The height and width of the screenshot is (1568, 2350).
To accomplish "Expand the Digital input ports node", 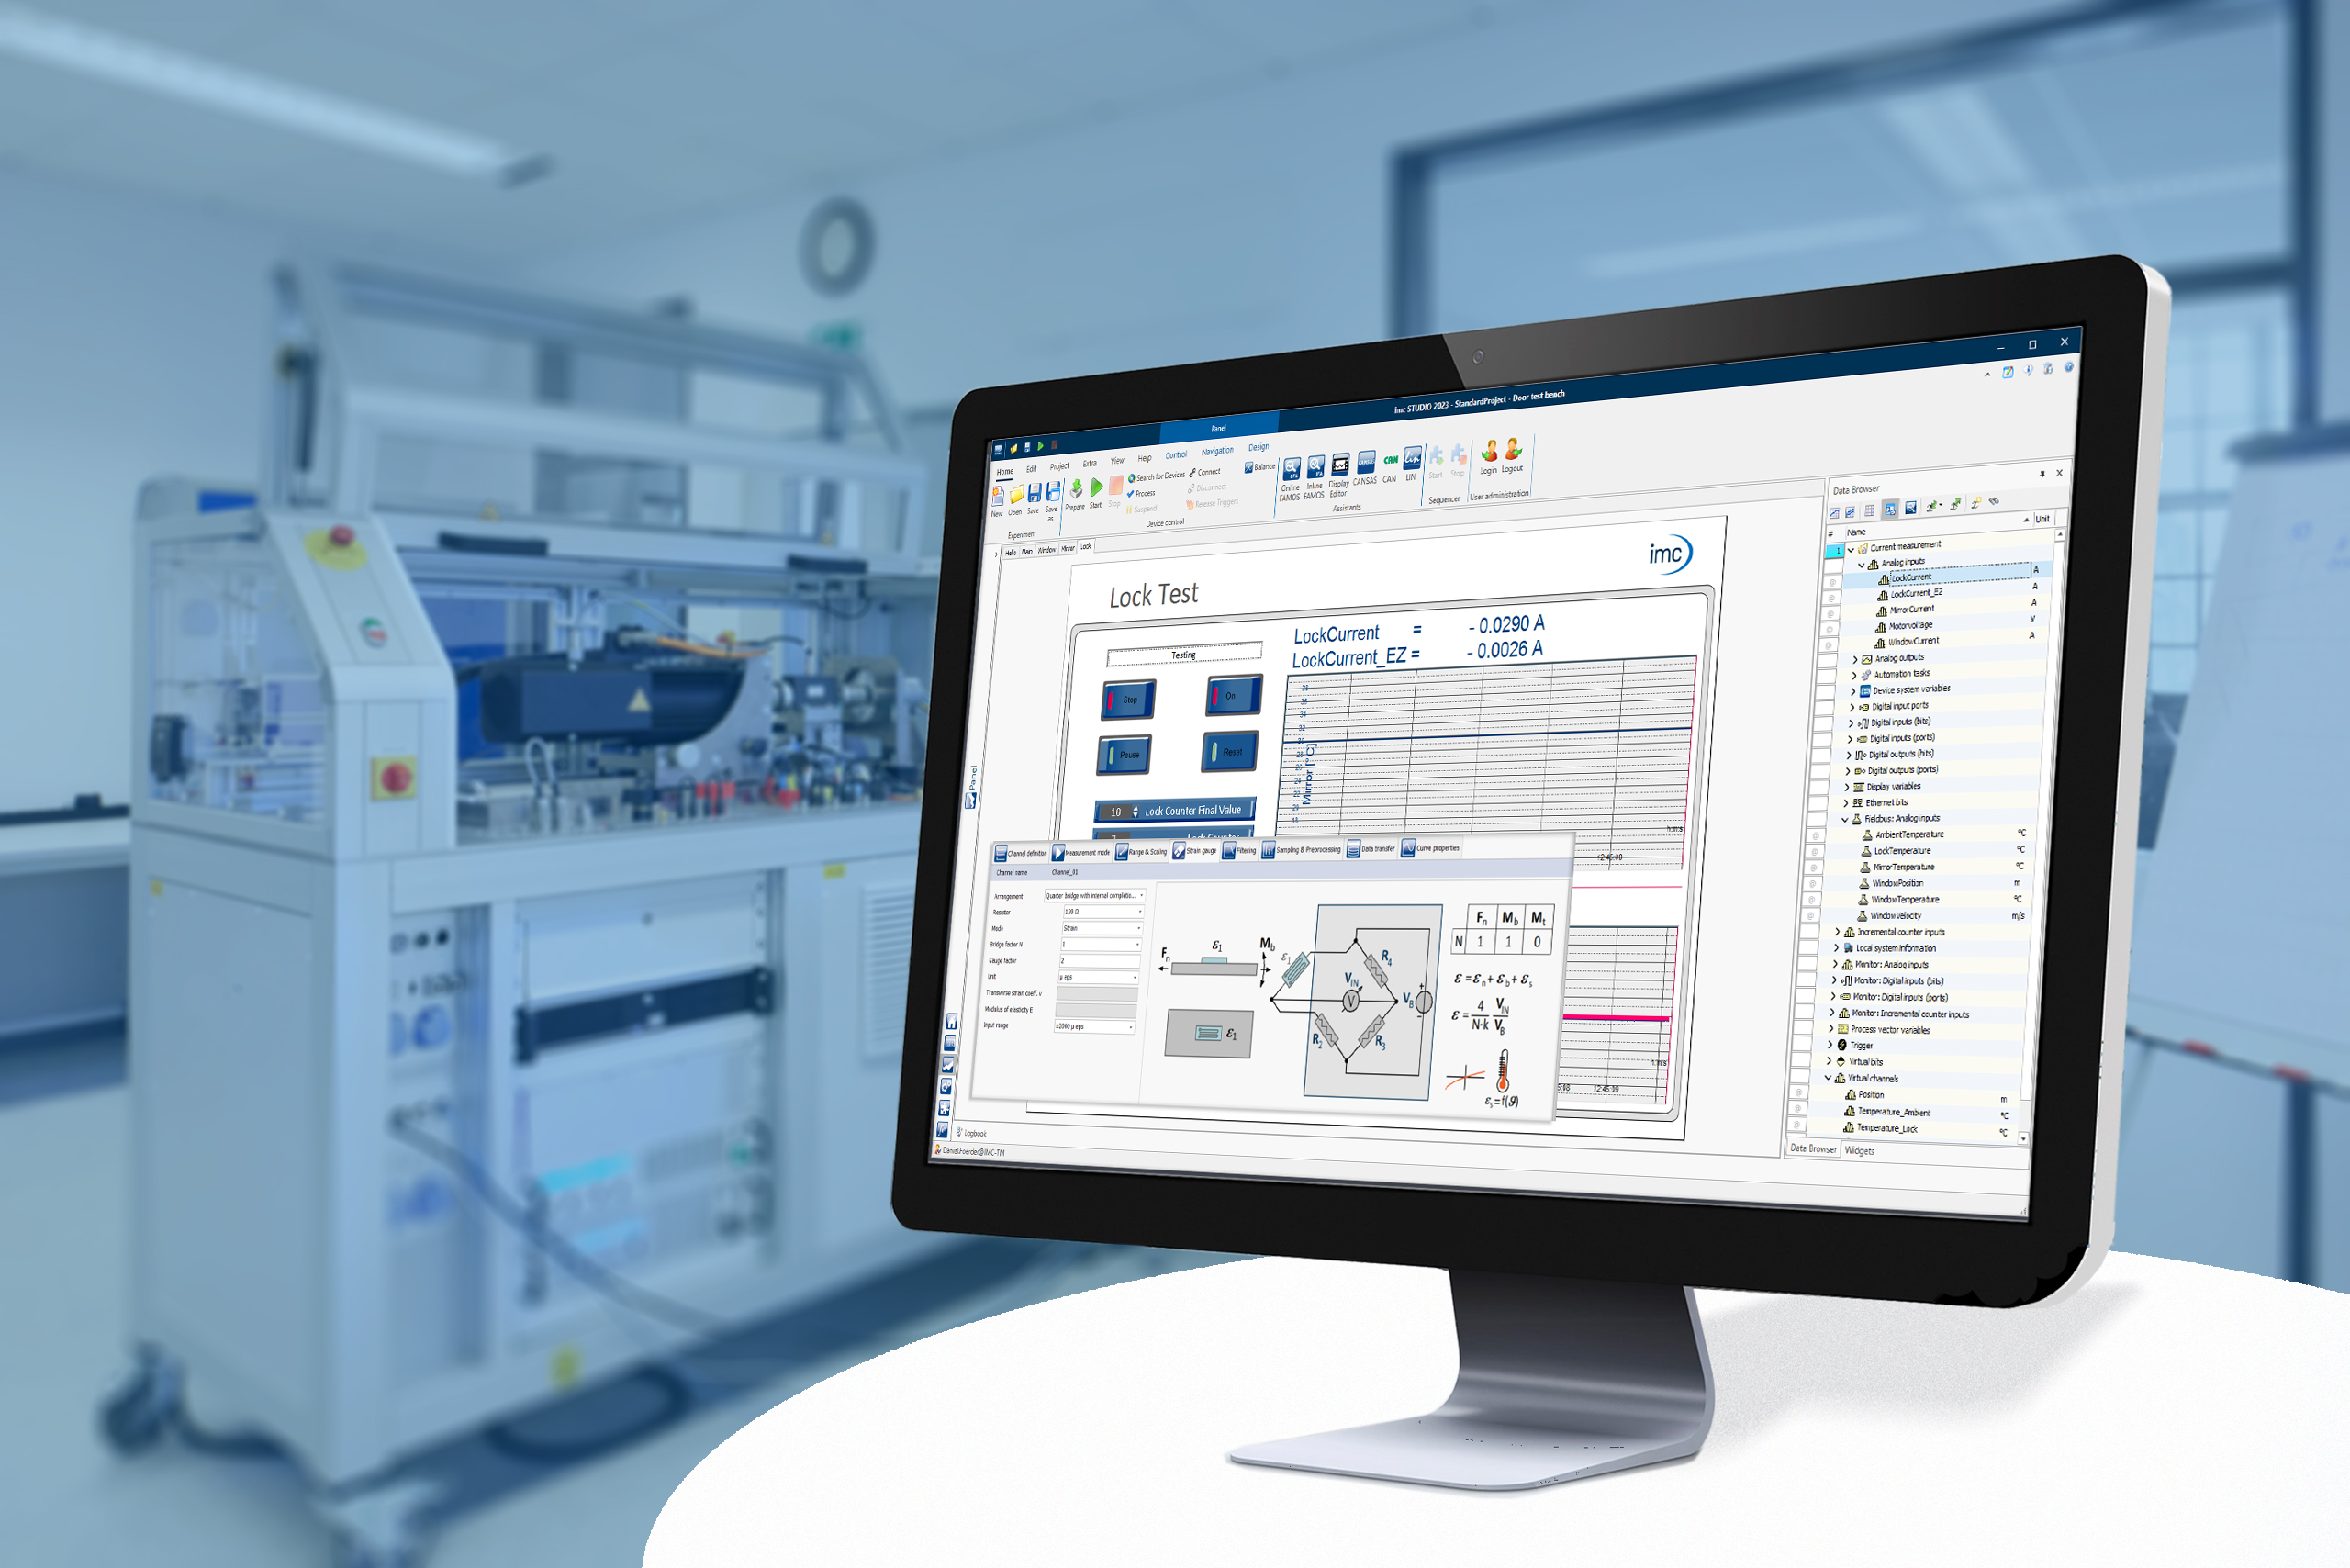I will (1852, 707).
